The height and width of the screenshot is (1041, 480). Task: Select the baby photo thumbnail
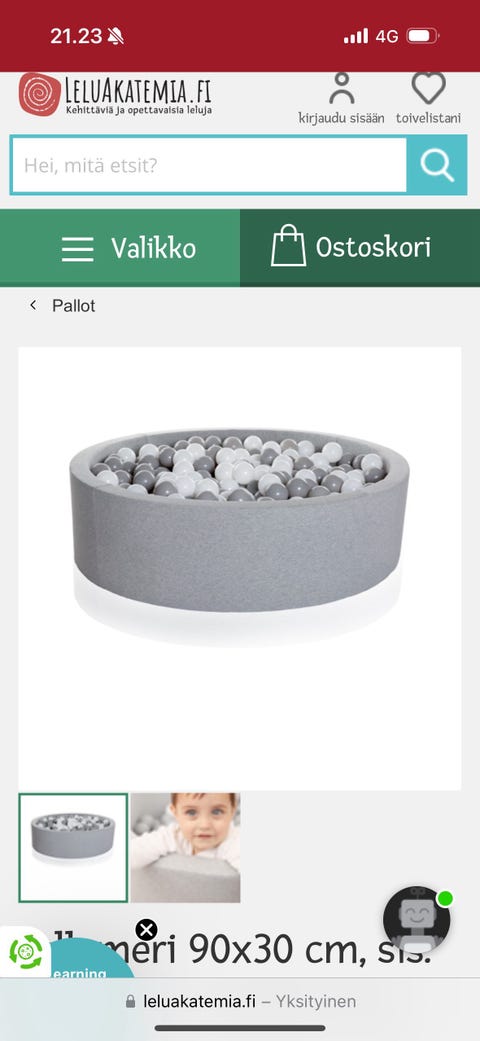click(x=185, y=848)
